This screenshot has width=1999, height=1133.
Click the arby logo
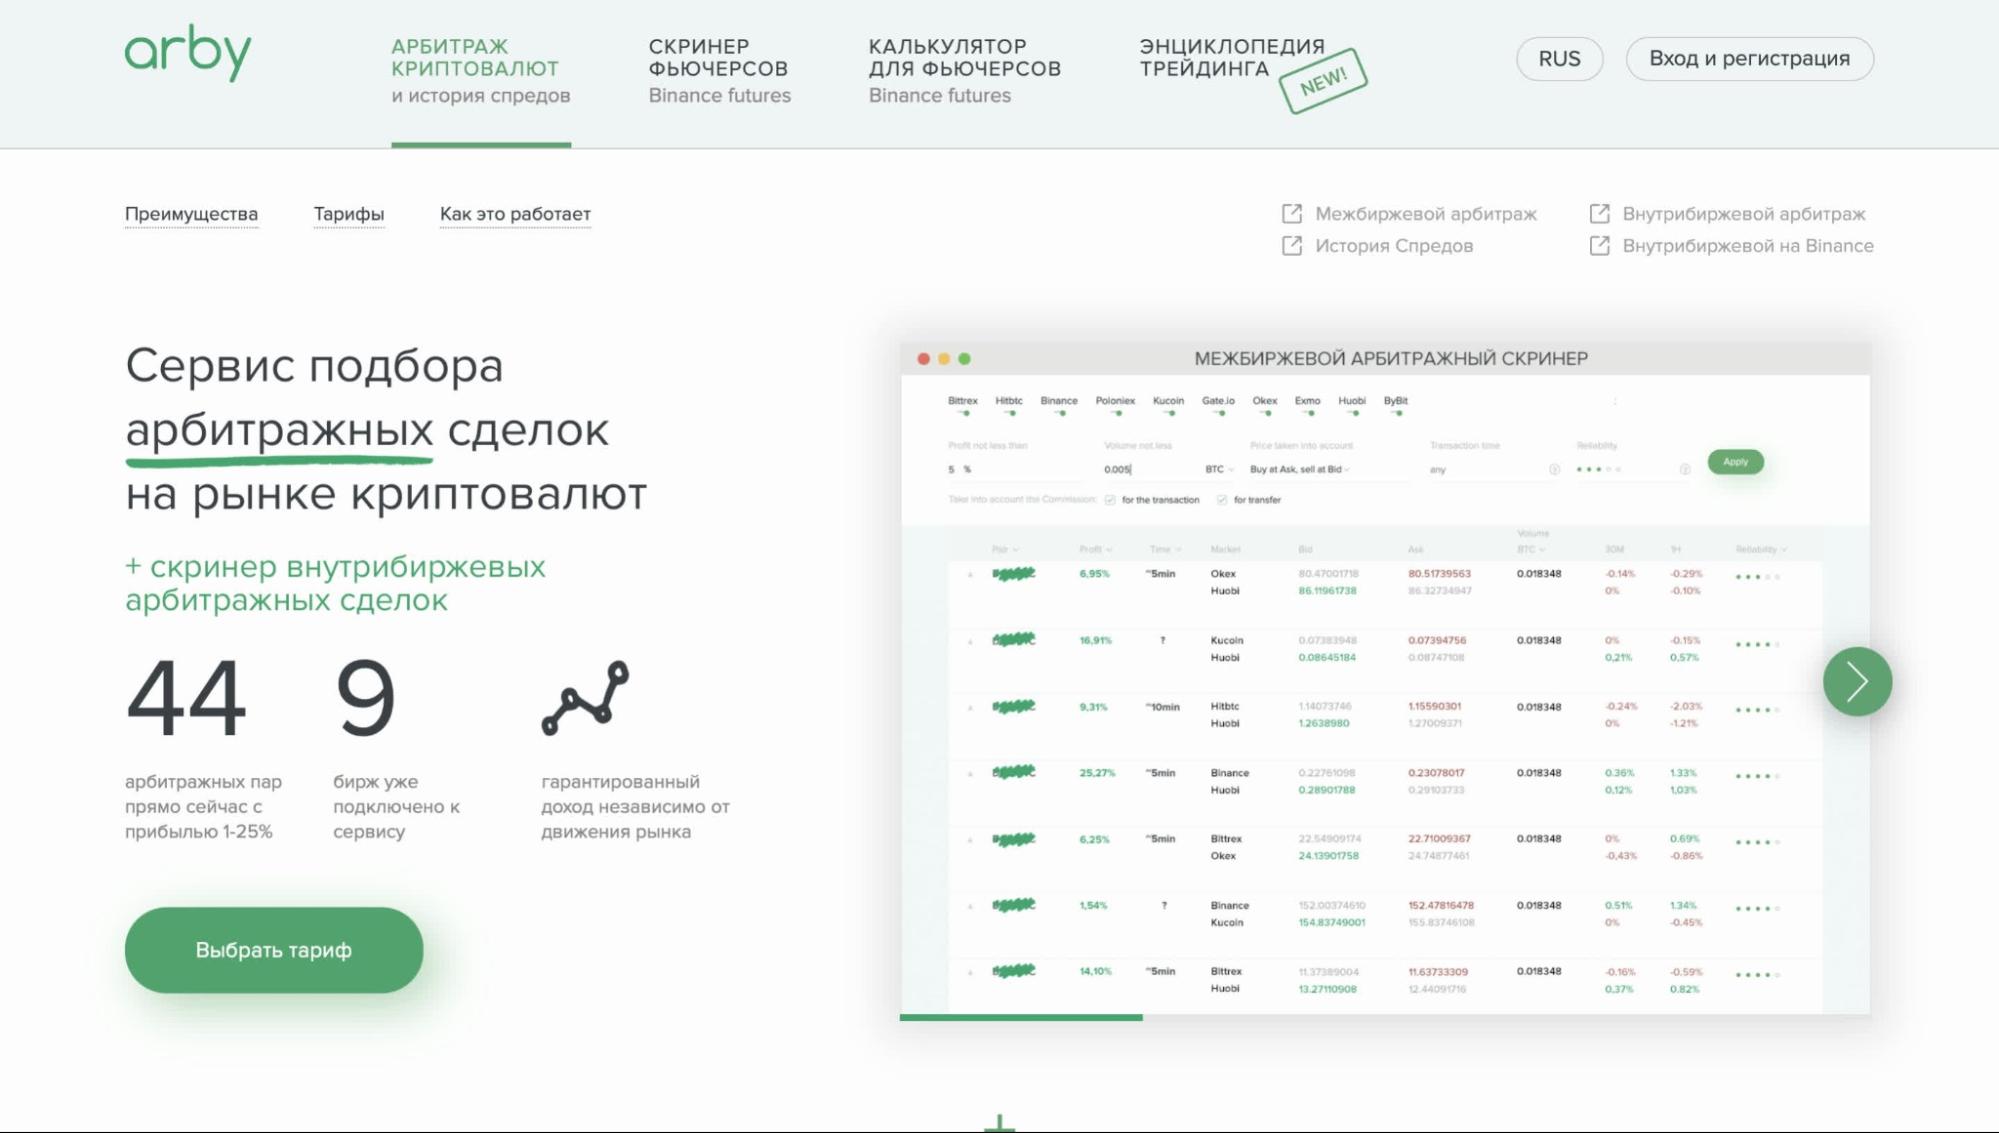tap(188, 52)
